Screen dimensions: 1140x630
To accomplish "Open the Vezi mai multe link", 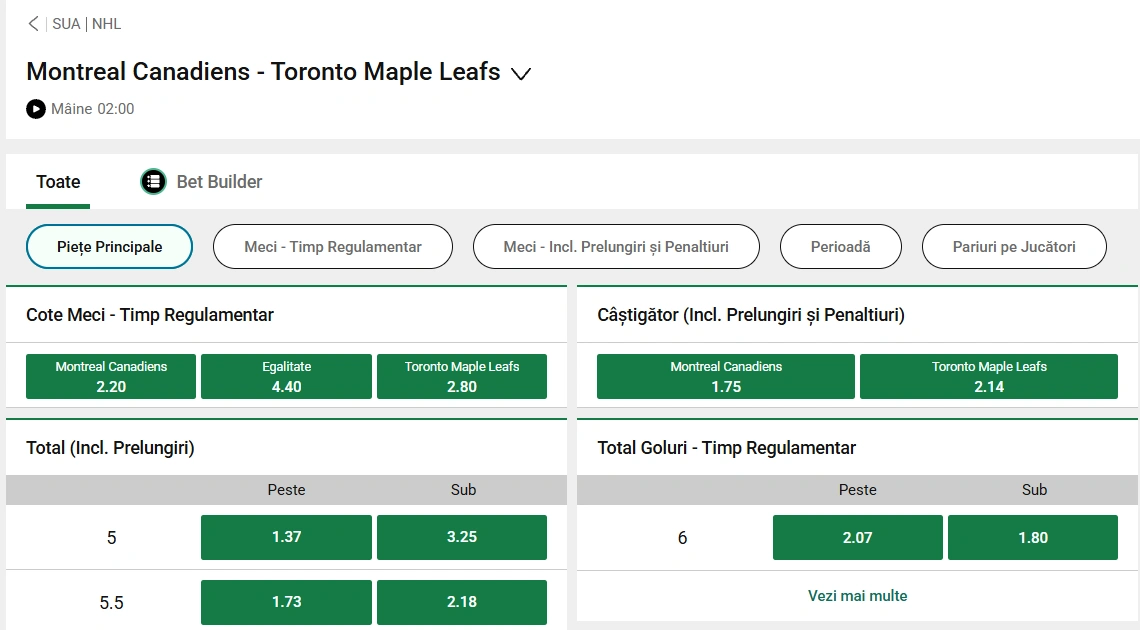I will [x=857, y=594].
